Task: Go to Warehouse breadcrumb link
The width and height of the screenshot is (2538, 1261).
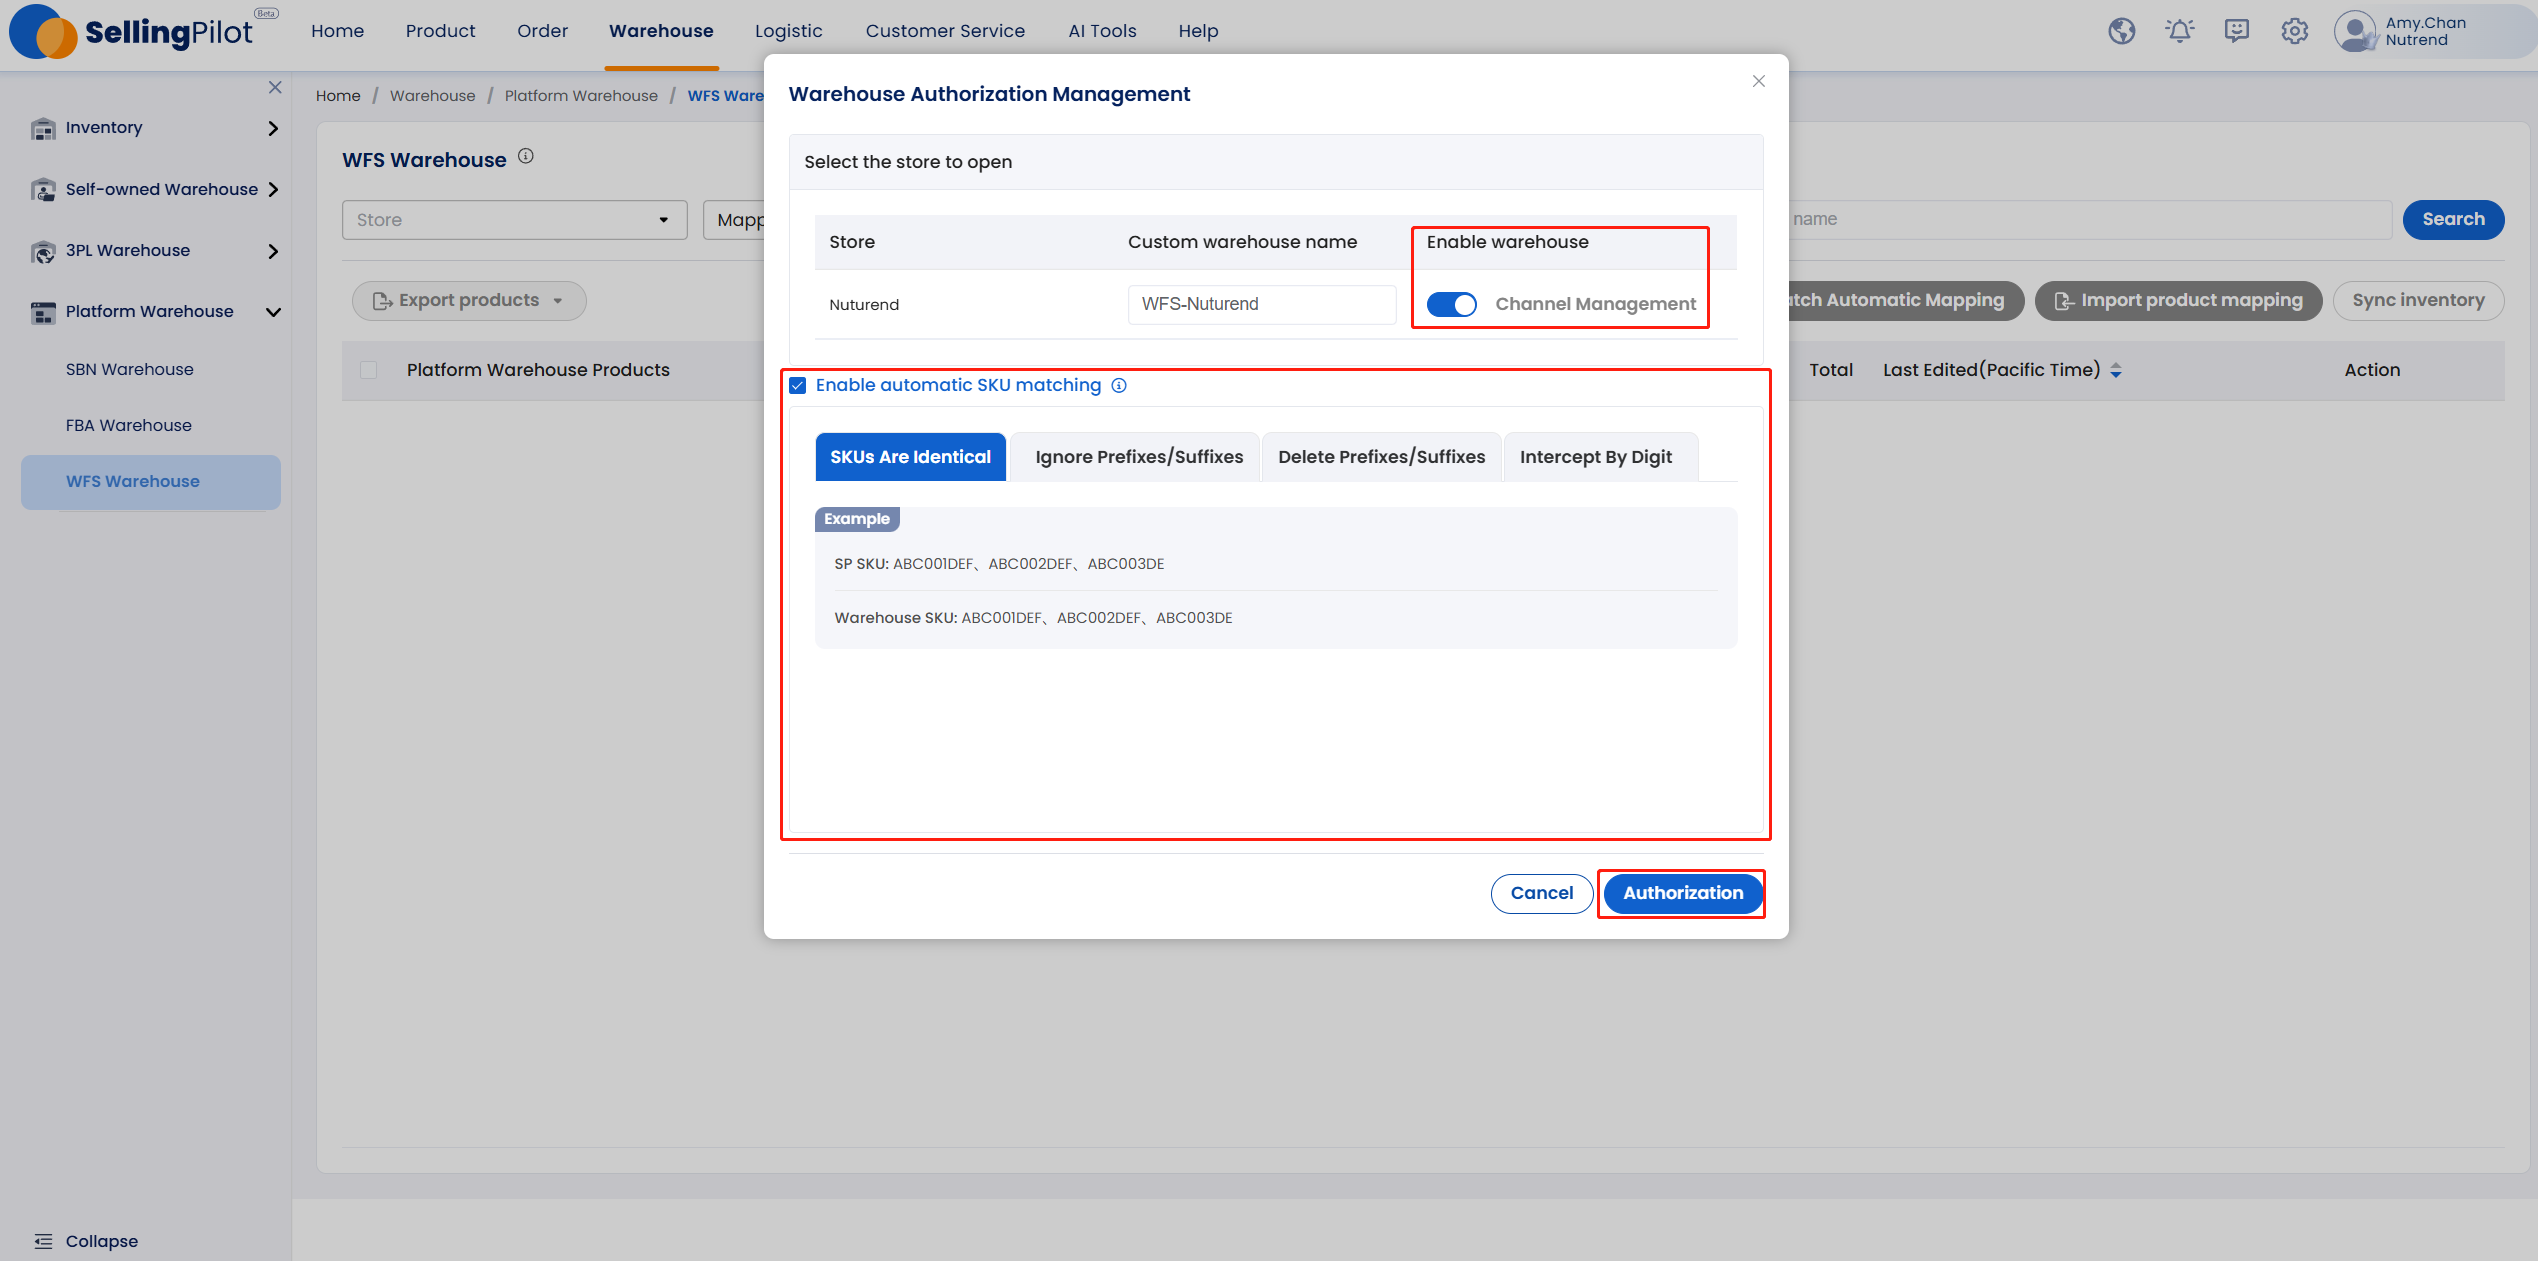Action: tap(432, 96)
